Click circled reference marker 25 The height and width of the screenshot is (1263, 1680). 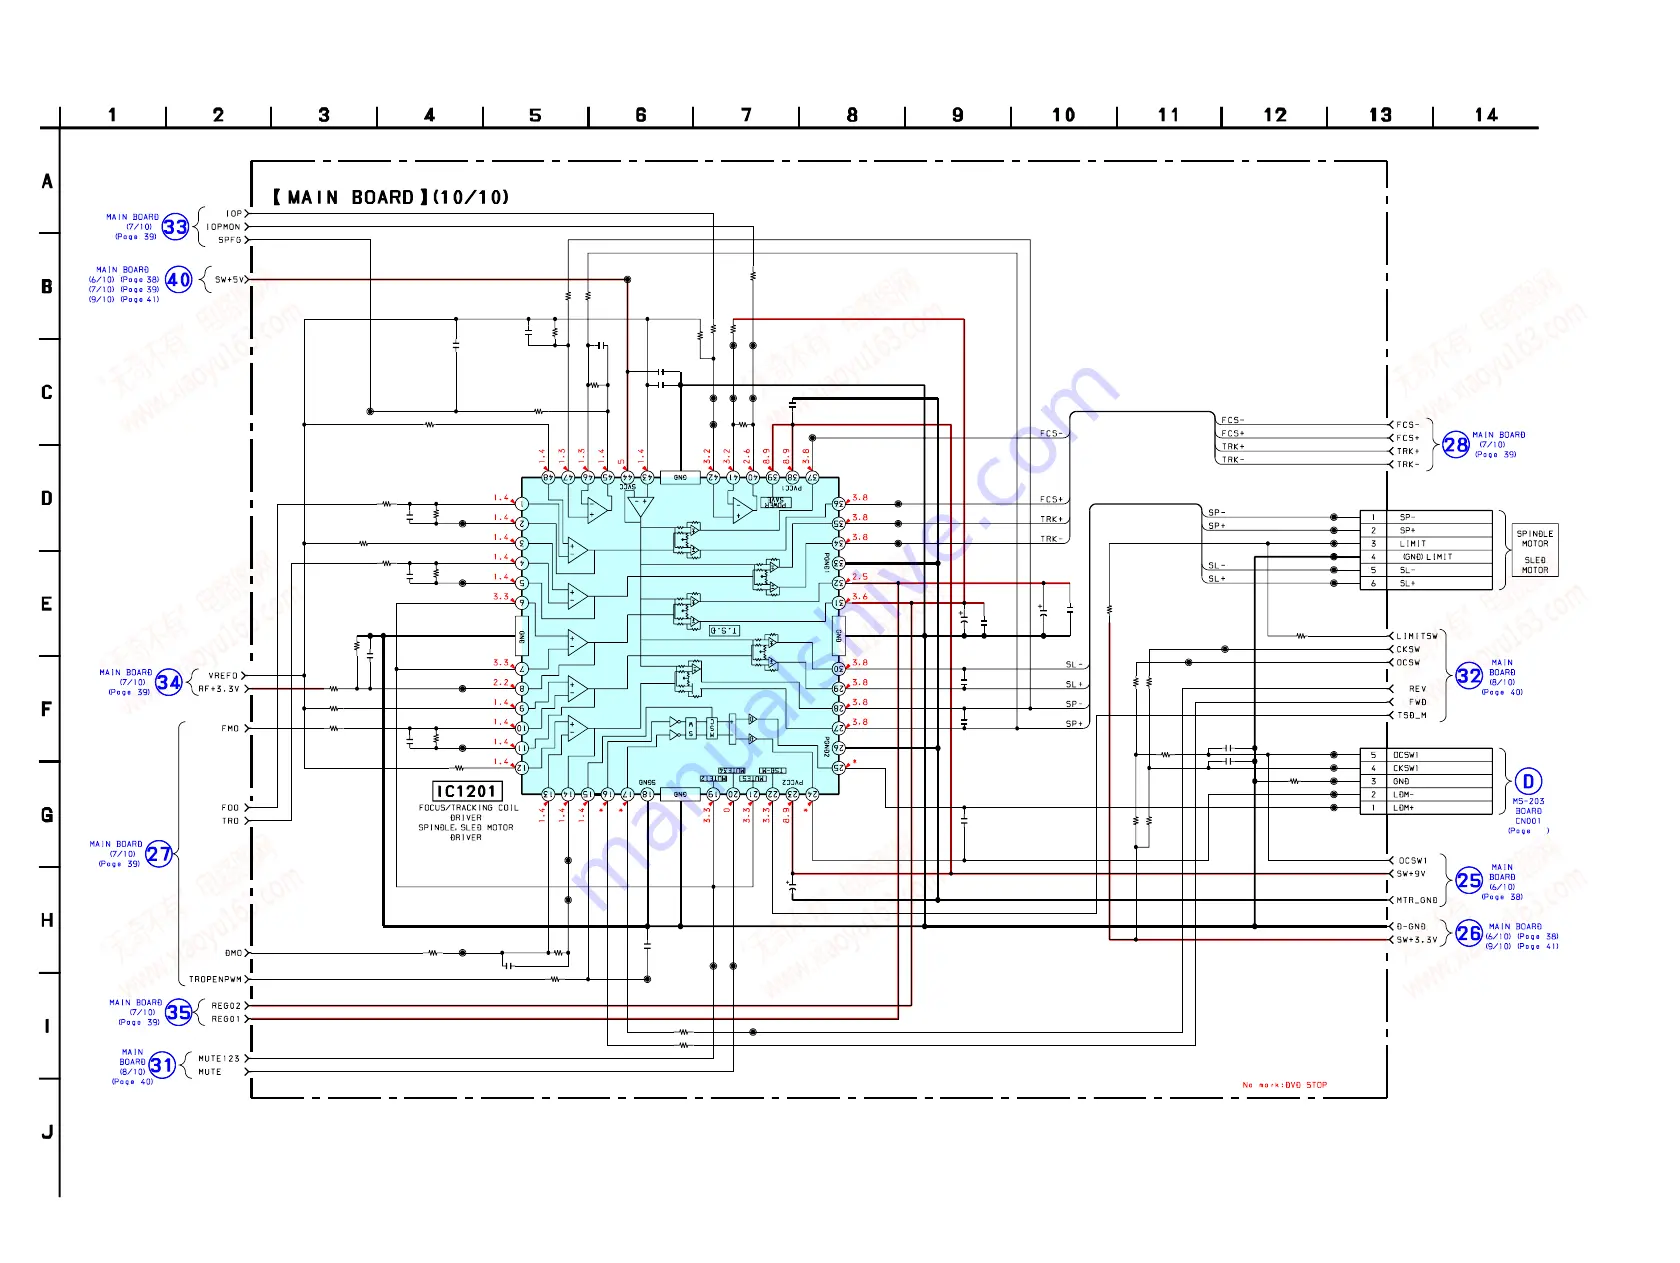click(x=1469, y=880)
